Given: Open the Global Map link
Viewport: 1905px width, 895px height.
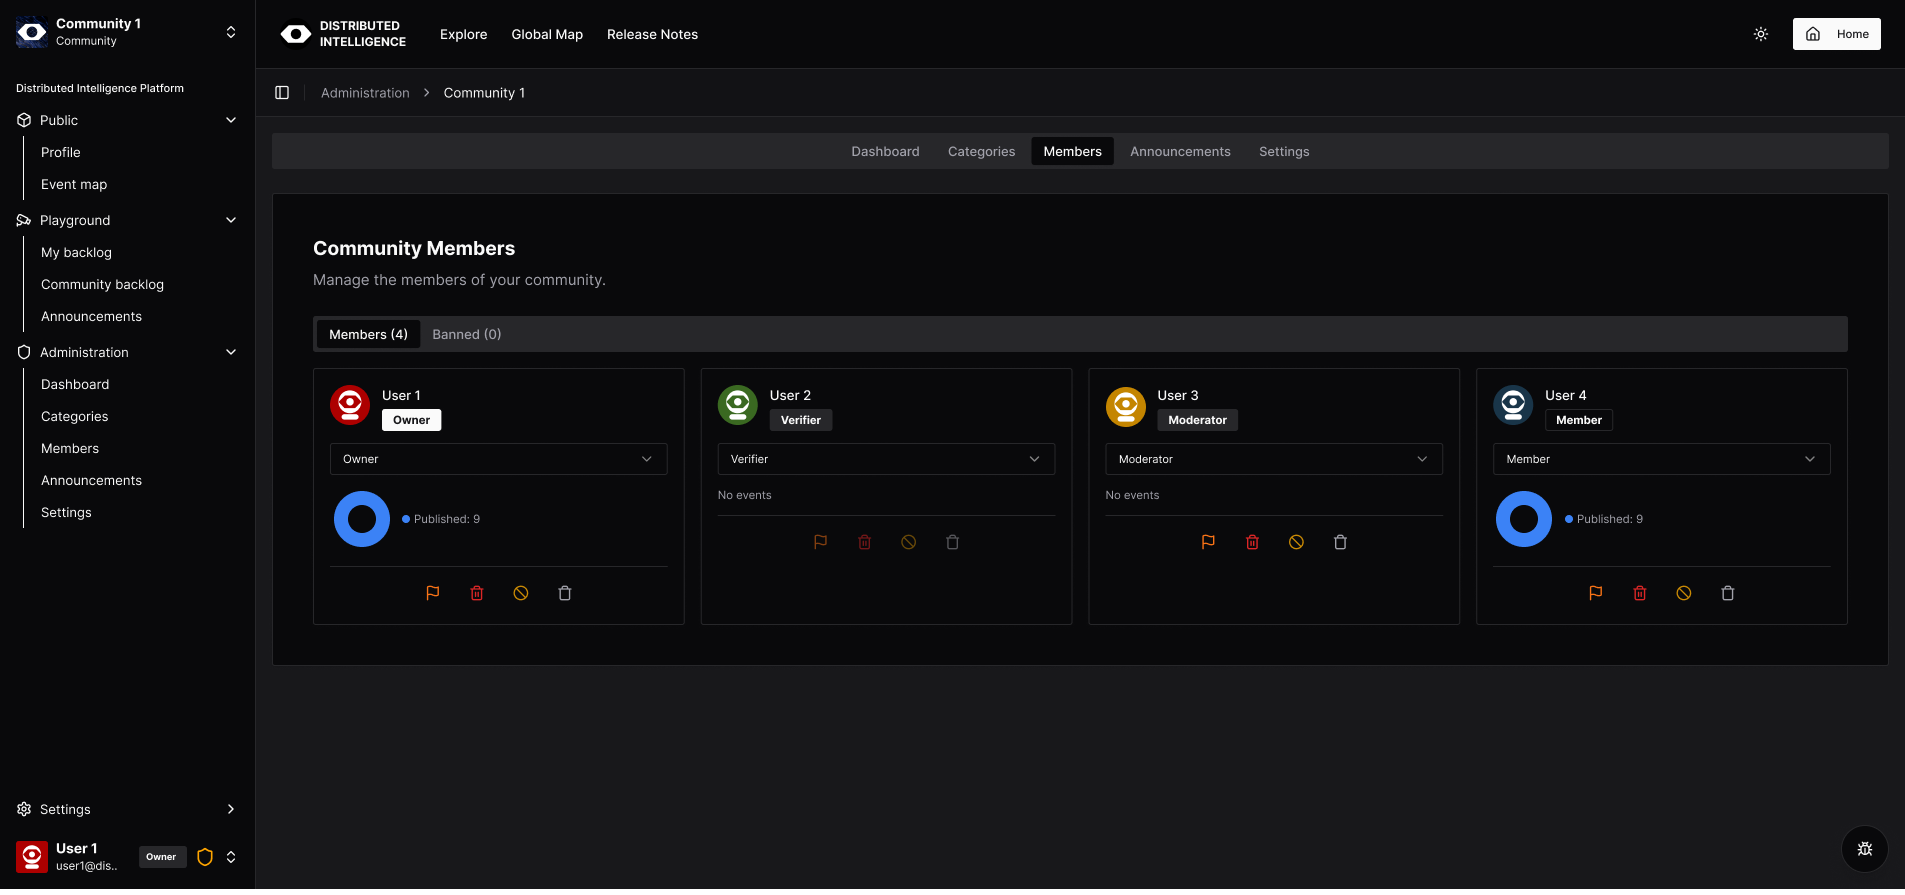Looking at the screenshot, I should [x=547, y=34].
